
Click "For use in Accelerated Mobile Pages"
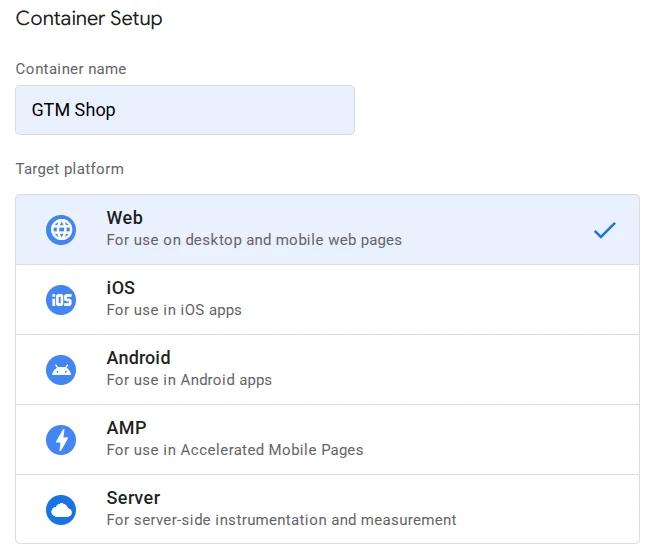coord(235,450)
